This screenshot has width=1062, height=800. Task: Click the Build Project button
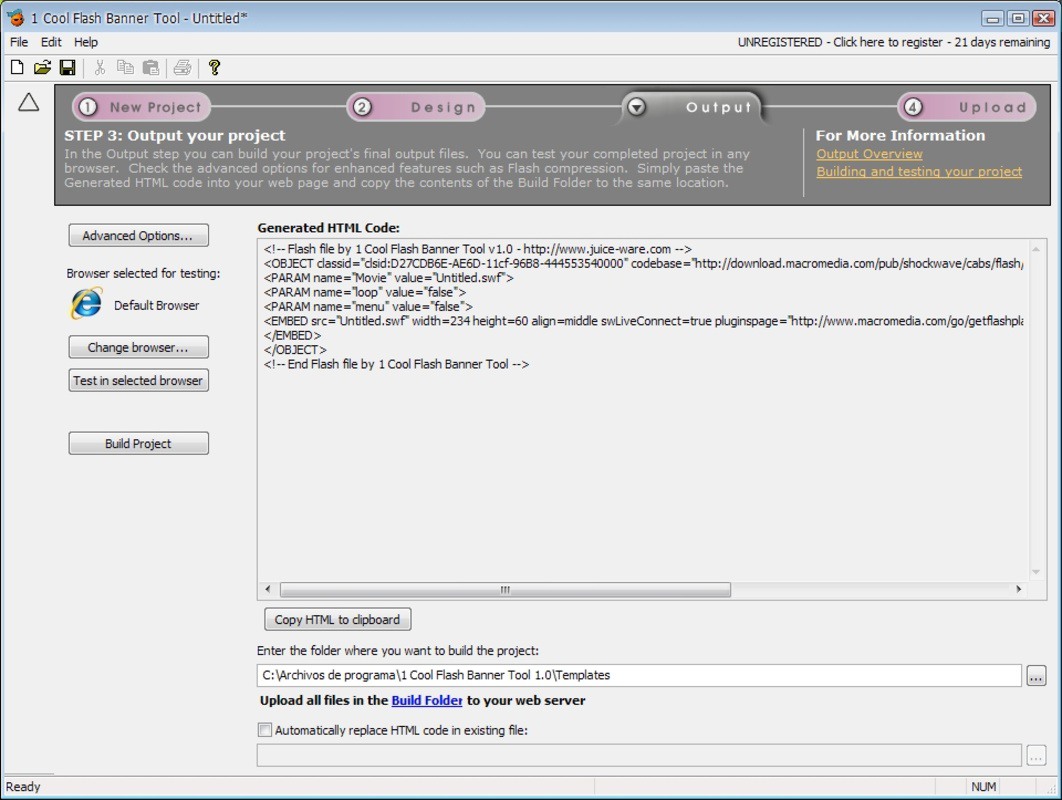pyautogui.click(x=138, y=443)
